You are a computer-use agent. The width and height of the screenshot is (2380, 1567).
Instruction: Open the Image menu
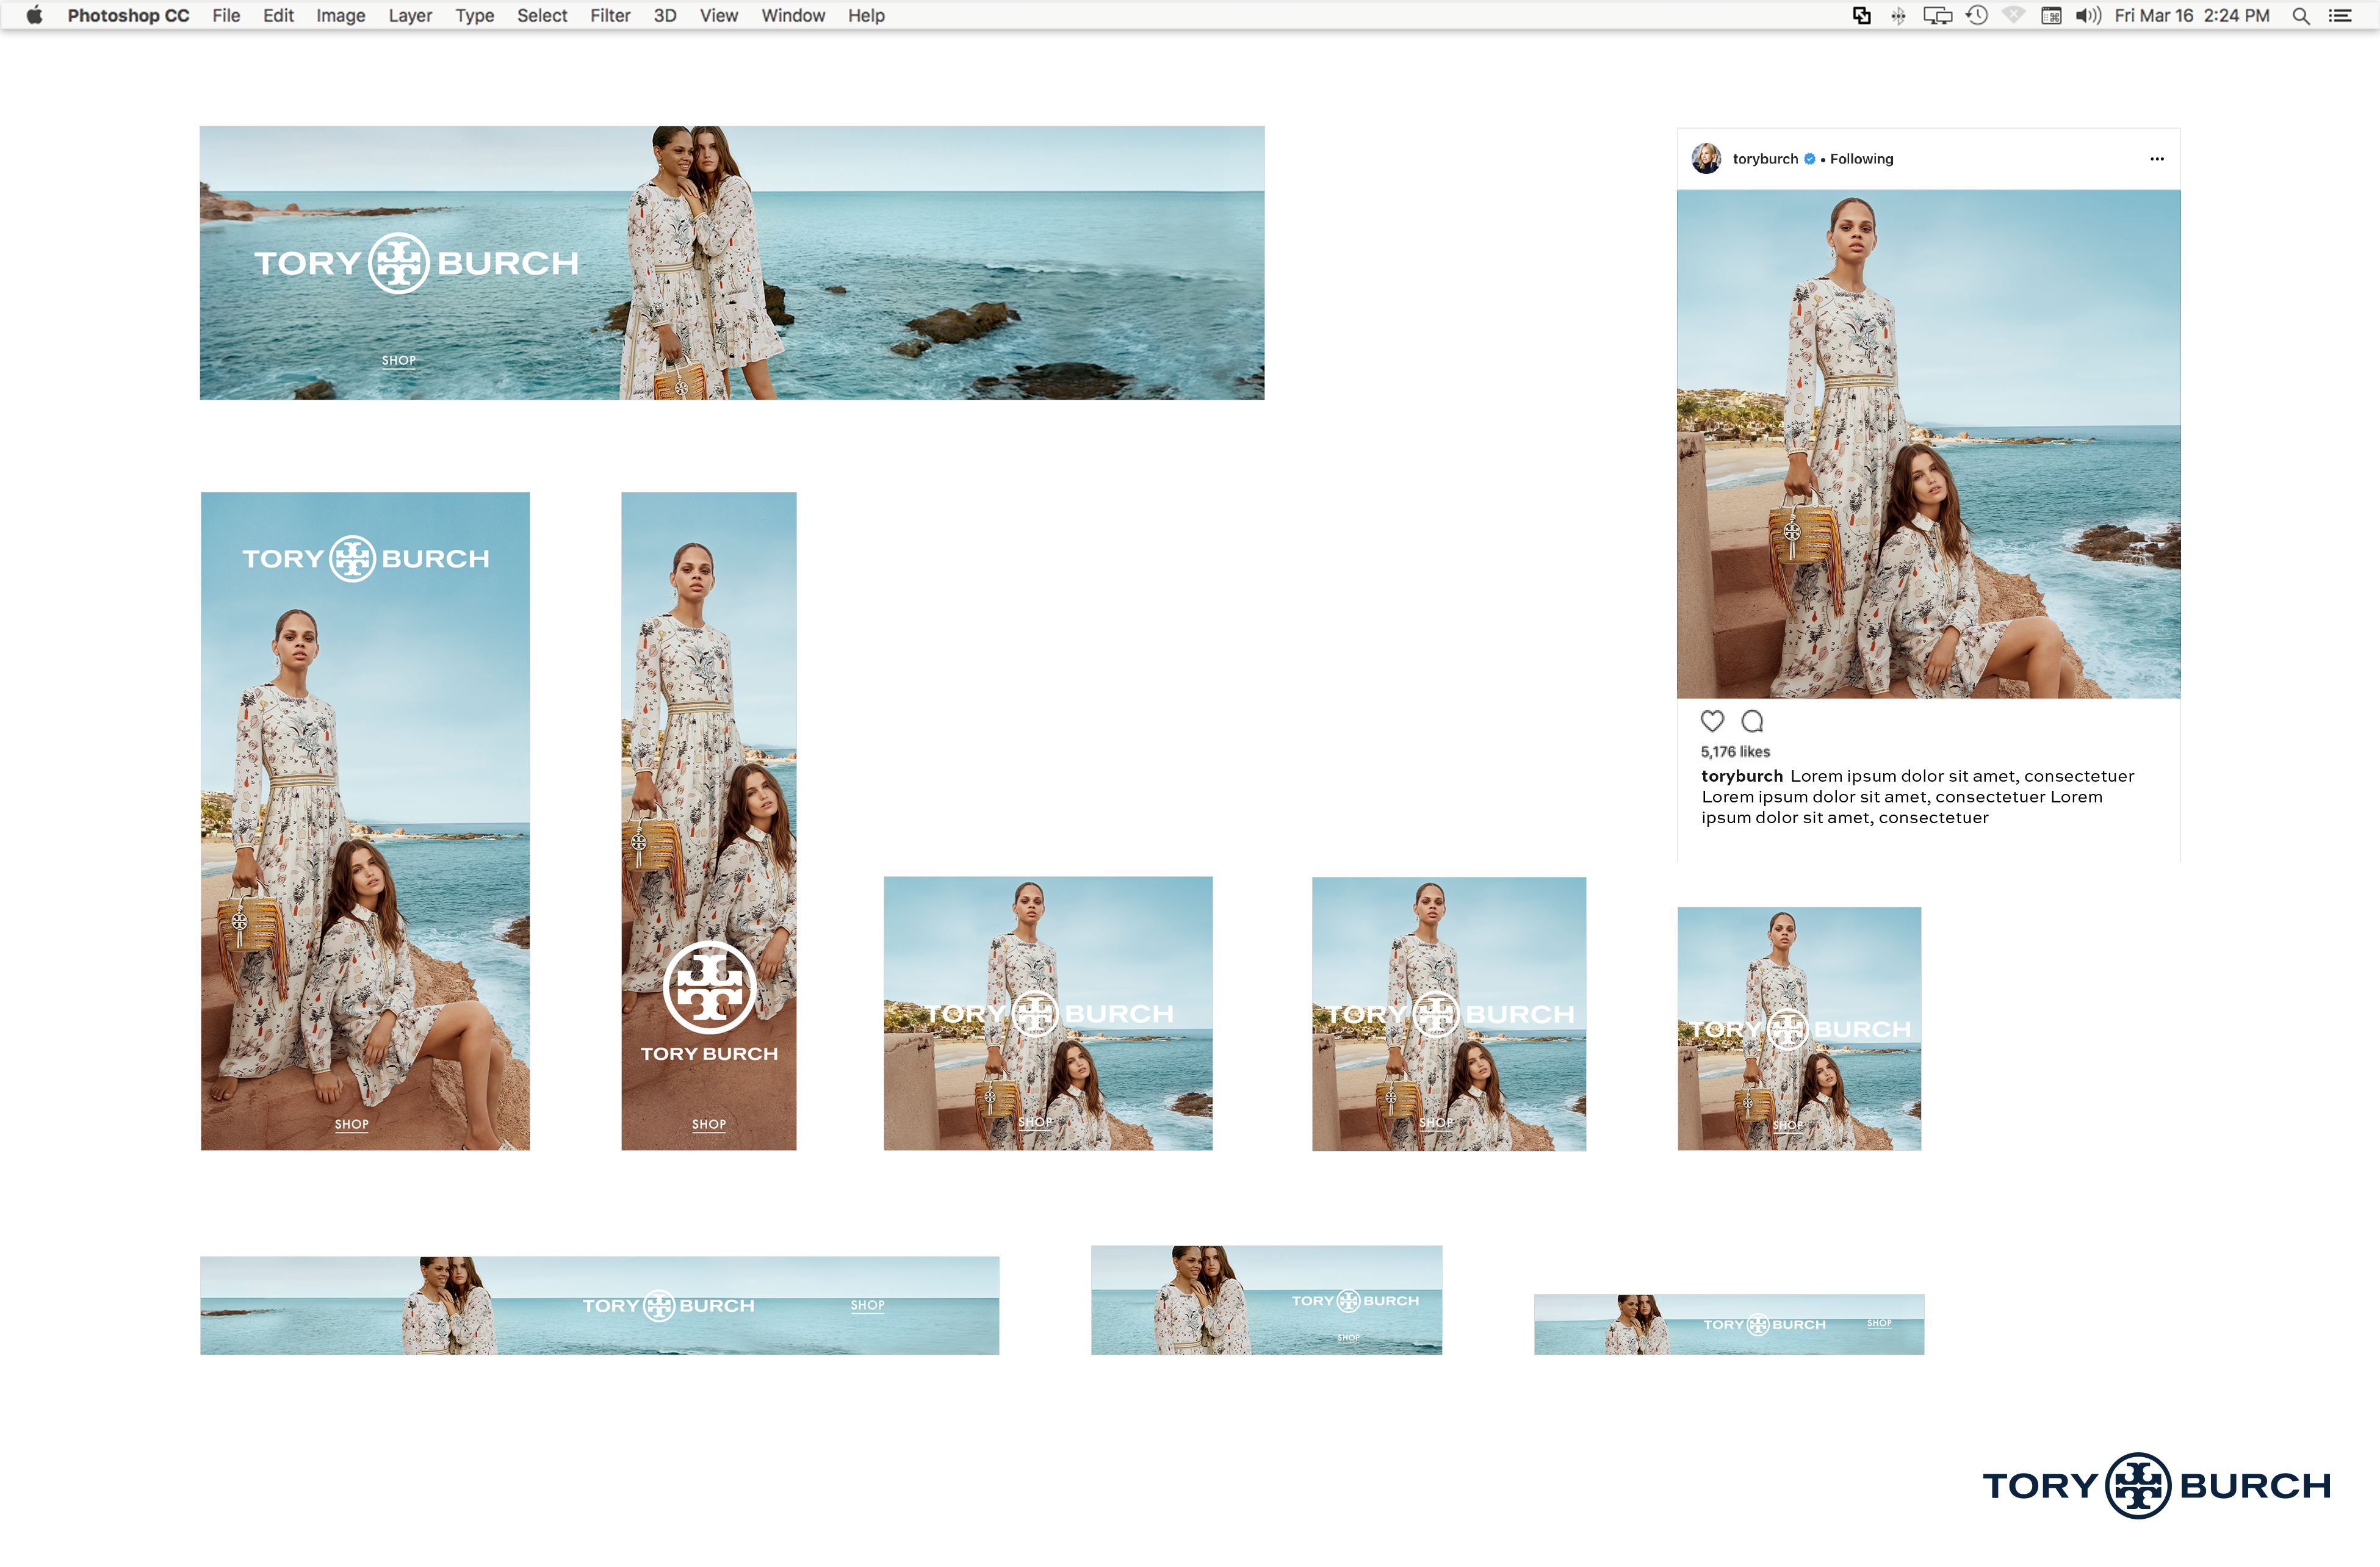pos(340,15)
